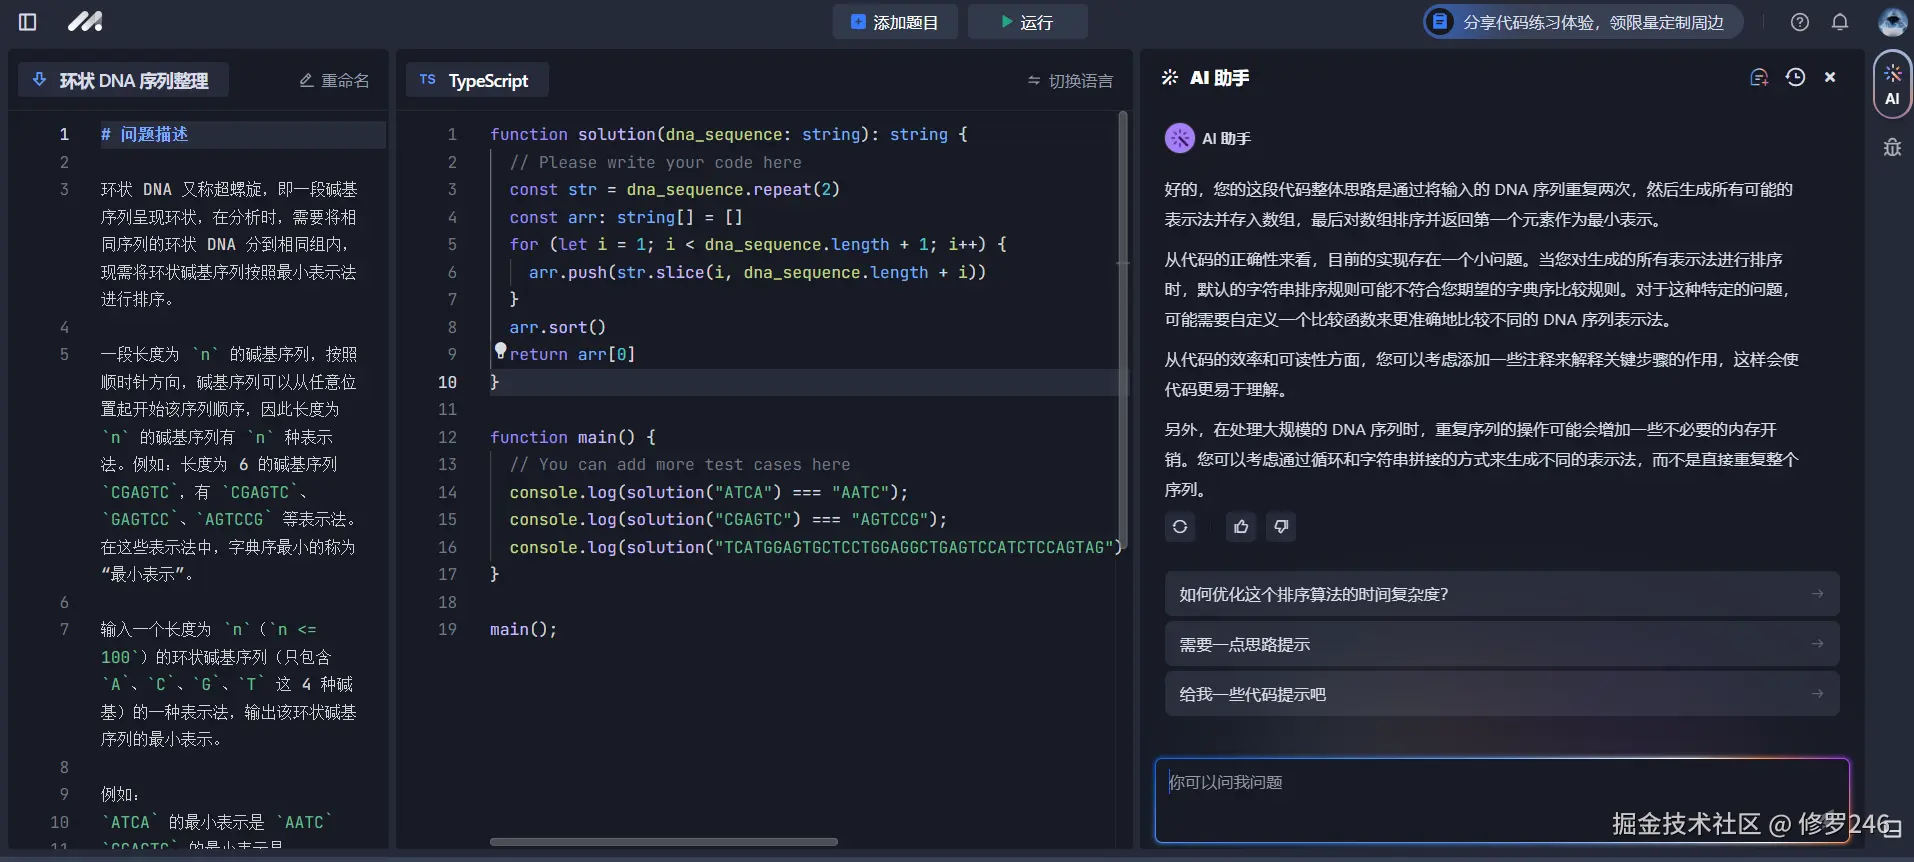Expand suggestion 如何优化这个排序算法的时间复杂度
This screenshot has width=1914, height=862.
tap(1501, 594)
